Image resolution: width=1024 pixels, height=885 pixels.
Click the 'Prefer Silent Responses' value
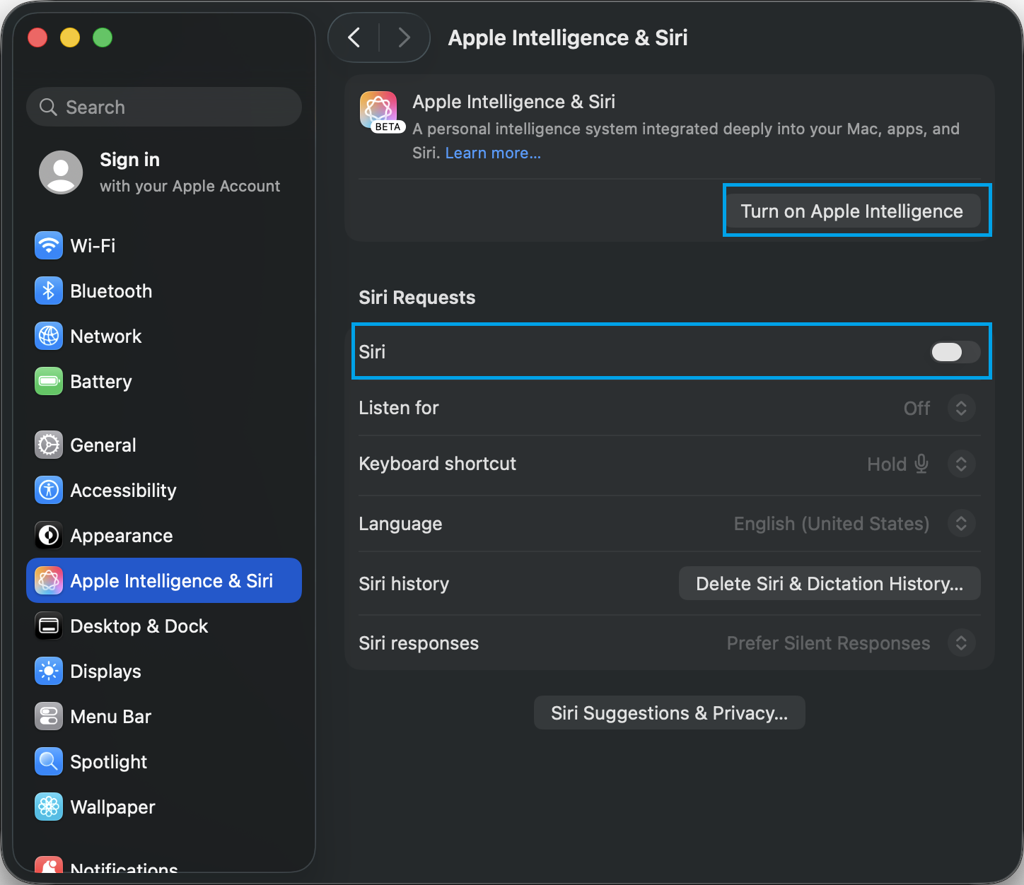tap(828, 643)
